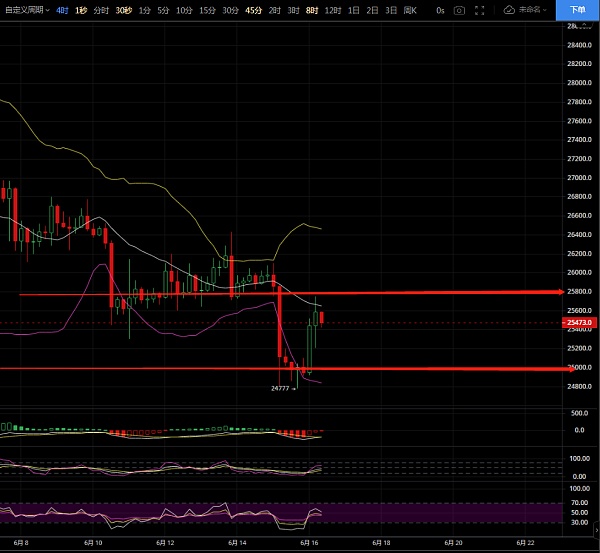This screenshot has height=553, width=600.
Task: Open the 自定义周期 custom period dropdown
Action: coord(28,10)
